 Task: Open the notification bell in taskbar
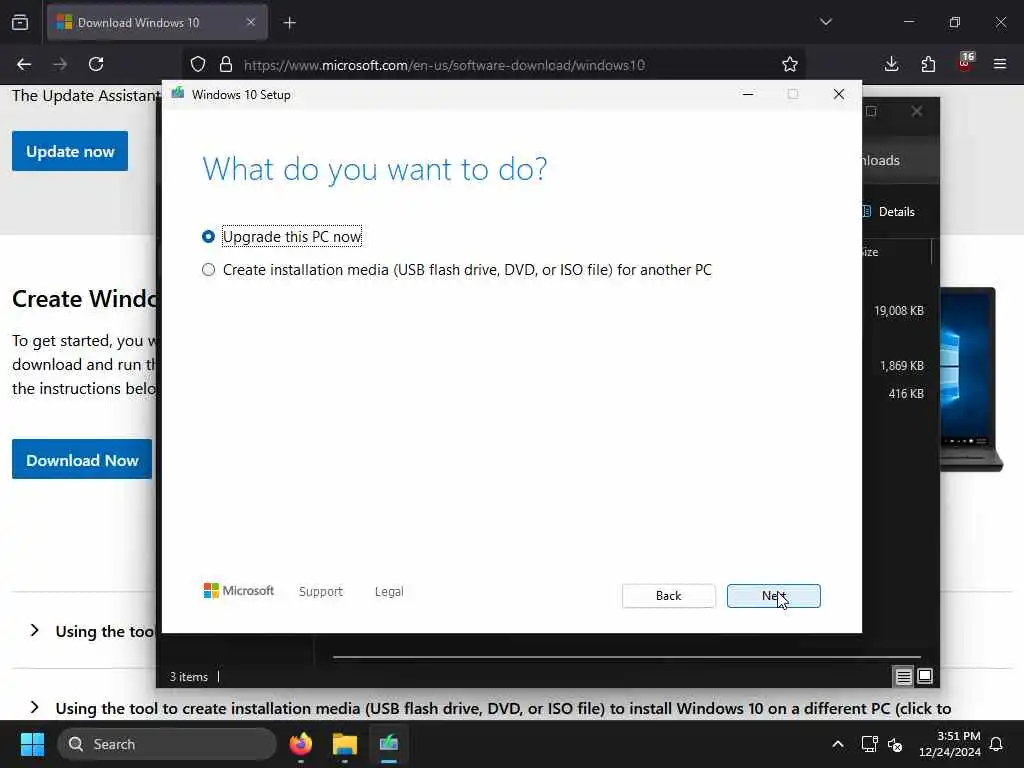(x=997, y=744)
